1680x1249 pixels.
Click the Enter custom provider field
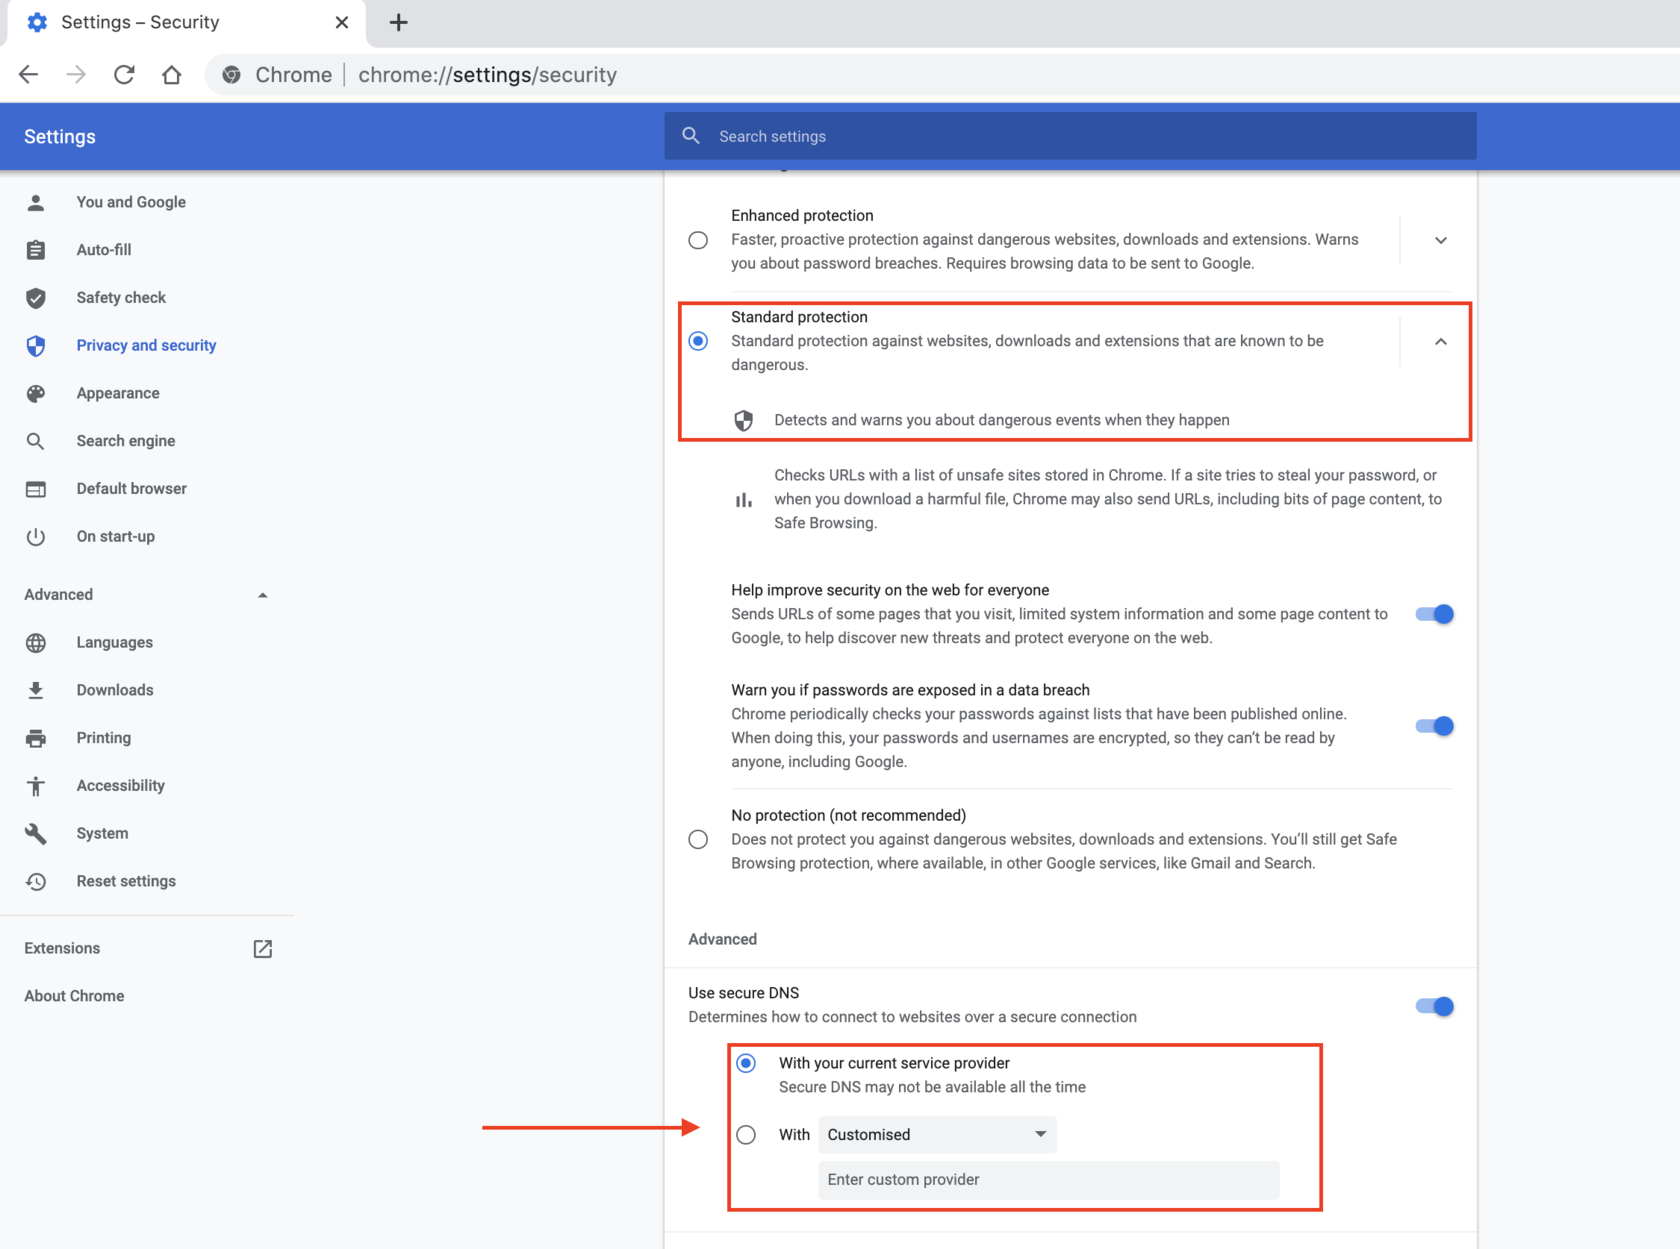[1048, 1180]
